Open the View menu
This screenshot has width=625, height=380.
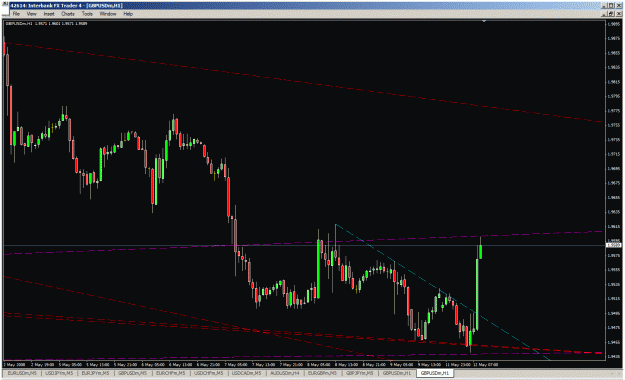[x=31, y=14]
